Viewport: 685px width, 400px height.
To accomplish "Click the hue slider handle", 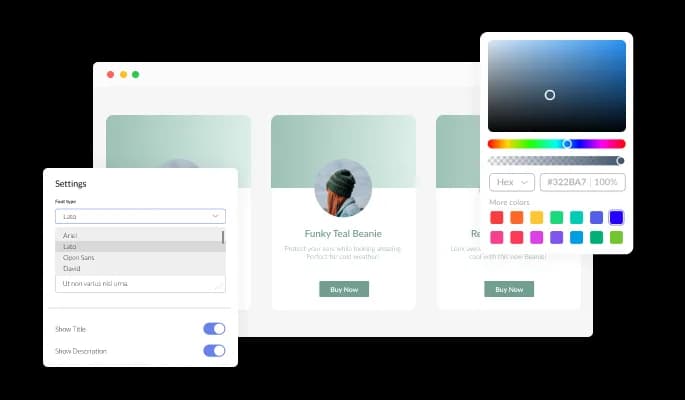I will click(x=567, y=144).
